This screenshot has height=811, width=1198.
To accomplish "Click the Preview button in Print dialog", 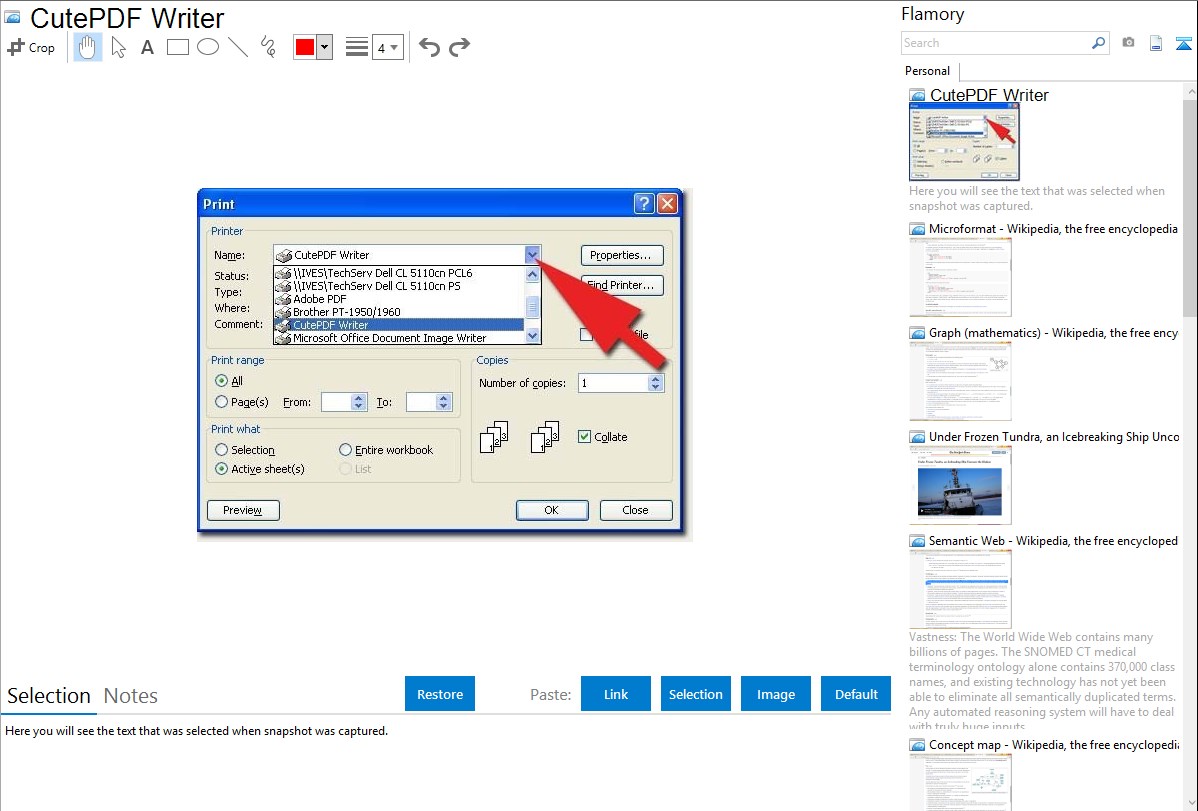I will tap(243, 510).
